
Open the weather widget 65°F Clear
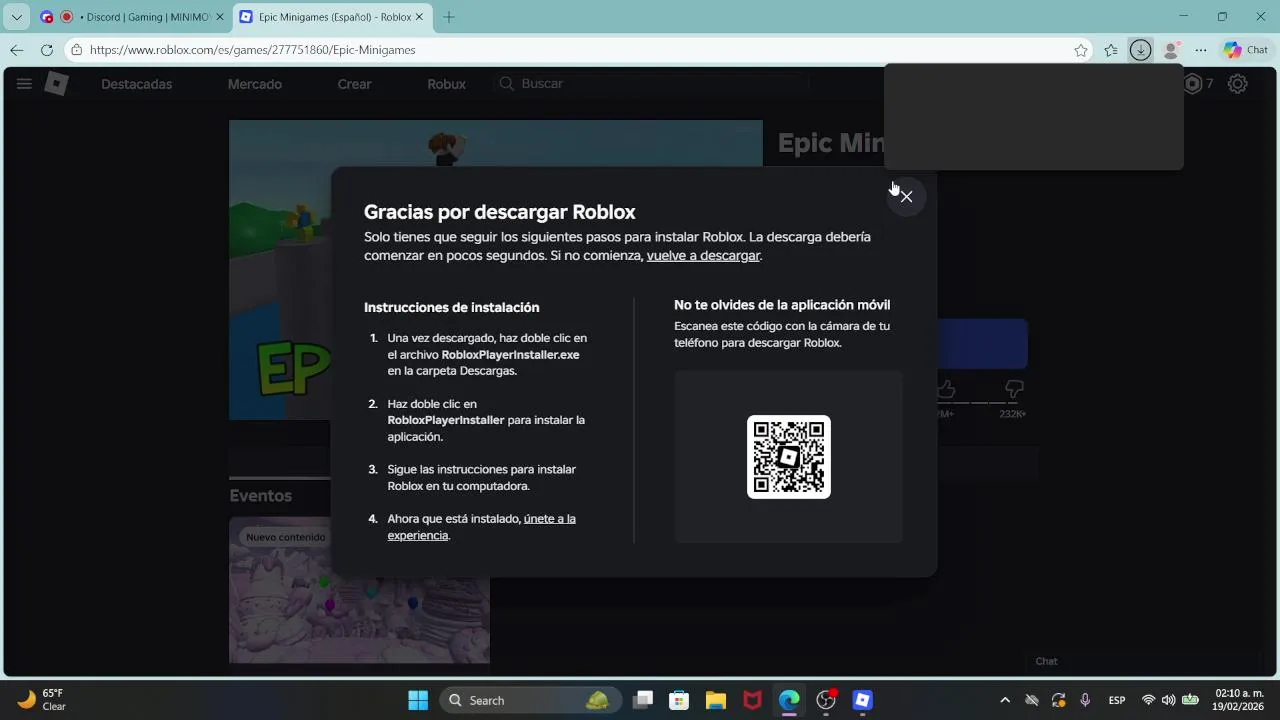(x=42, y=700)
